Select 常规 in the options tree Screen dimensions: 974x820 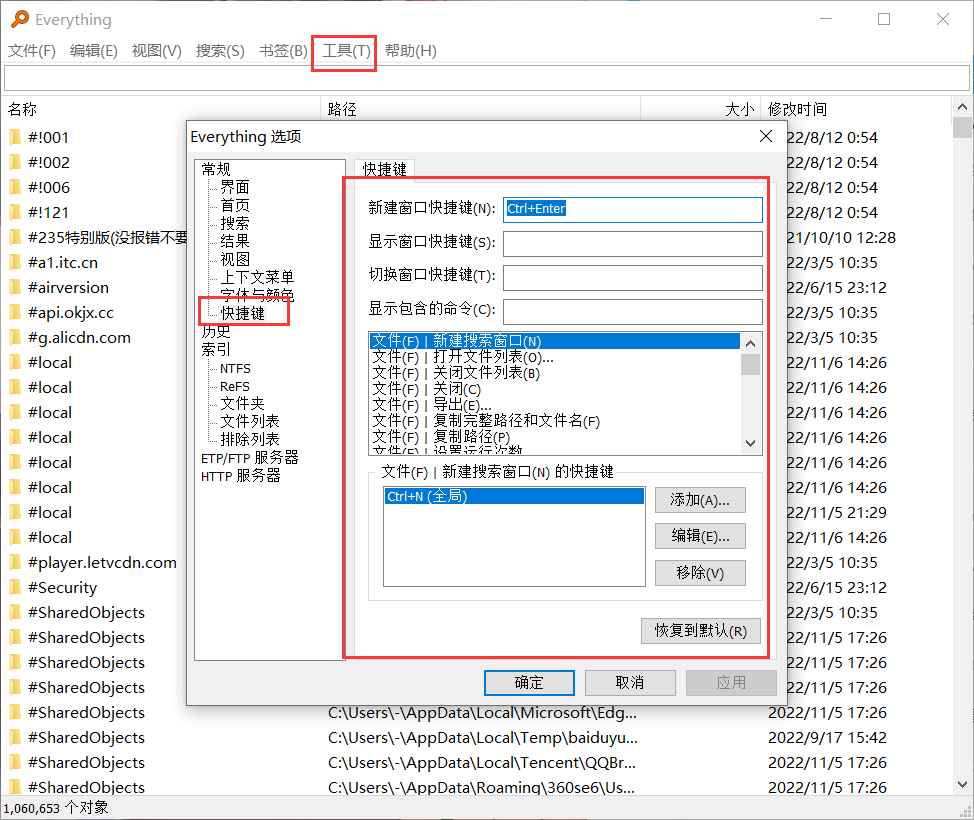(x=216, y=169)
